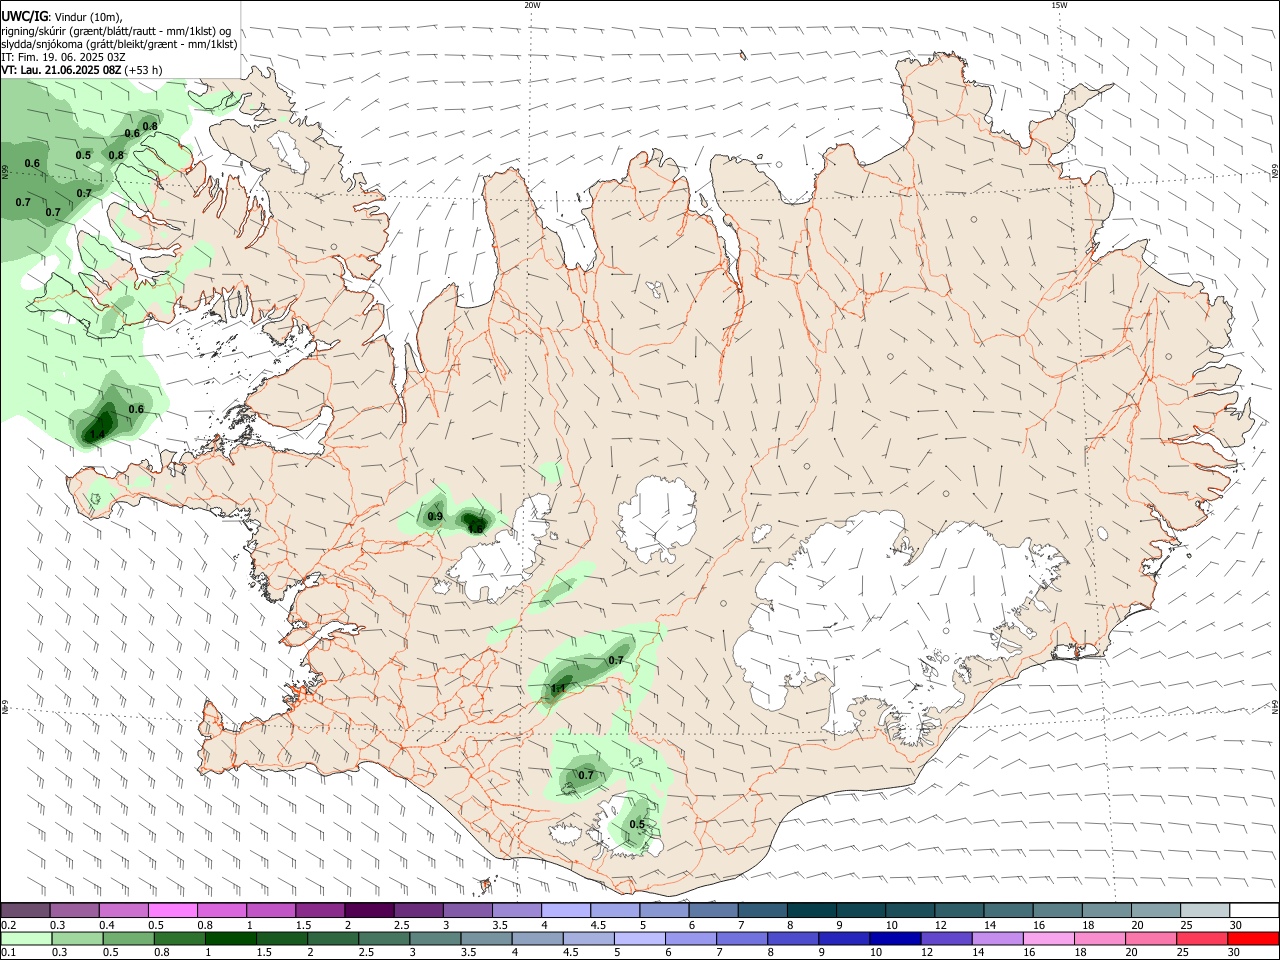Click the 0.9 precipitation value in west-central Iceland
Image resolution: width=1280 pixels, height=960 pixels.
coord(435,516)
